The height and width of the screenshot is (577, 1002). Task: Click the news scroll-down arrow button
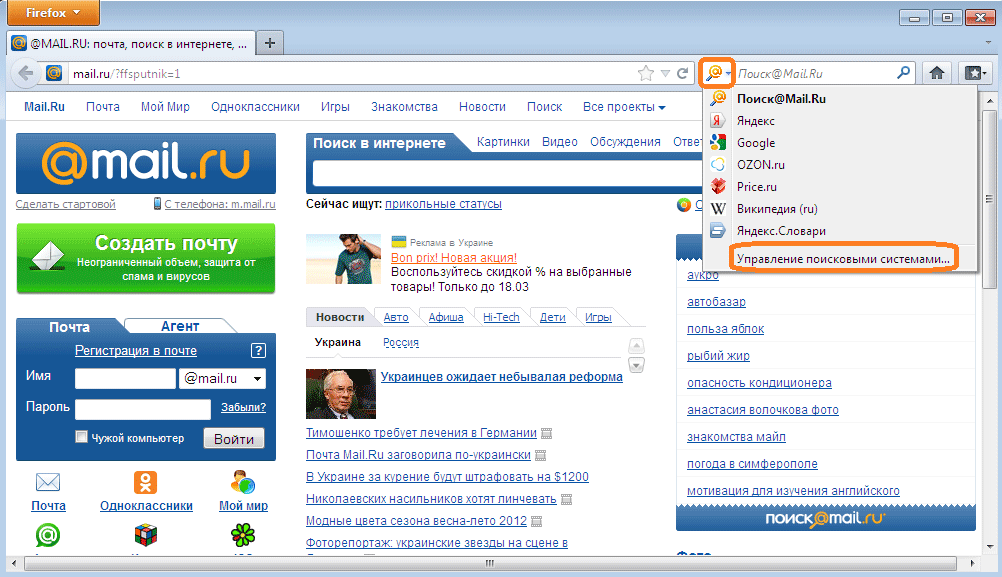point(636,365)
